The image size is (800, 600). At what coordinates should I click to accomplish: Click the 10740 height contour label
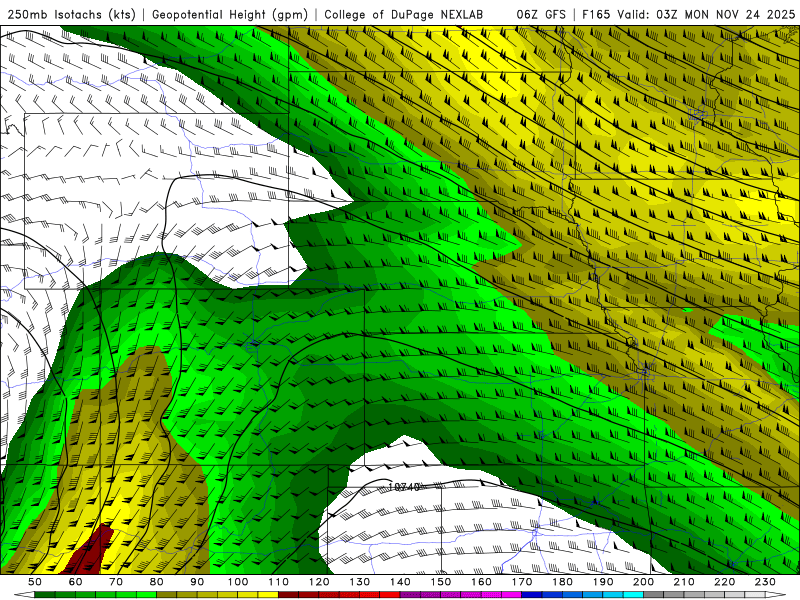point(404,487)
